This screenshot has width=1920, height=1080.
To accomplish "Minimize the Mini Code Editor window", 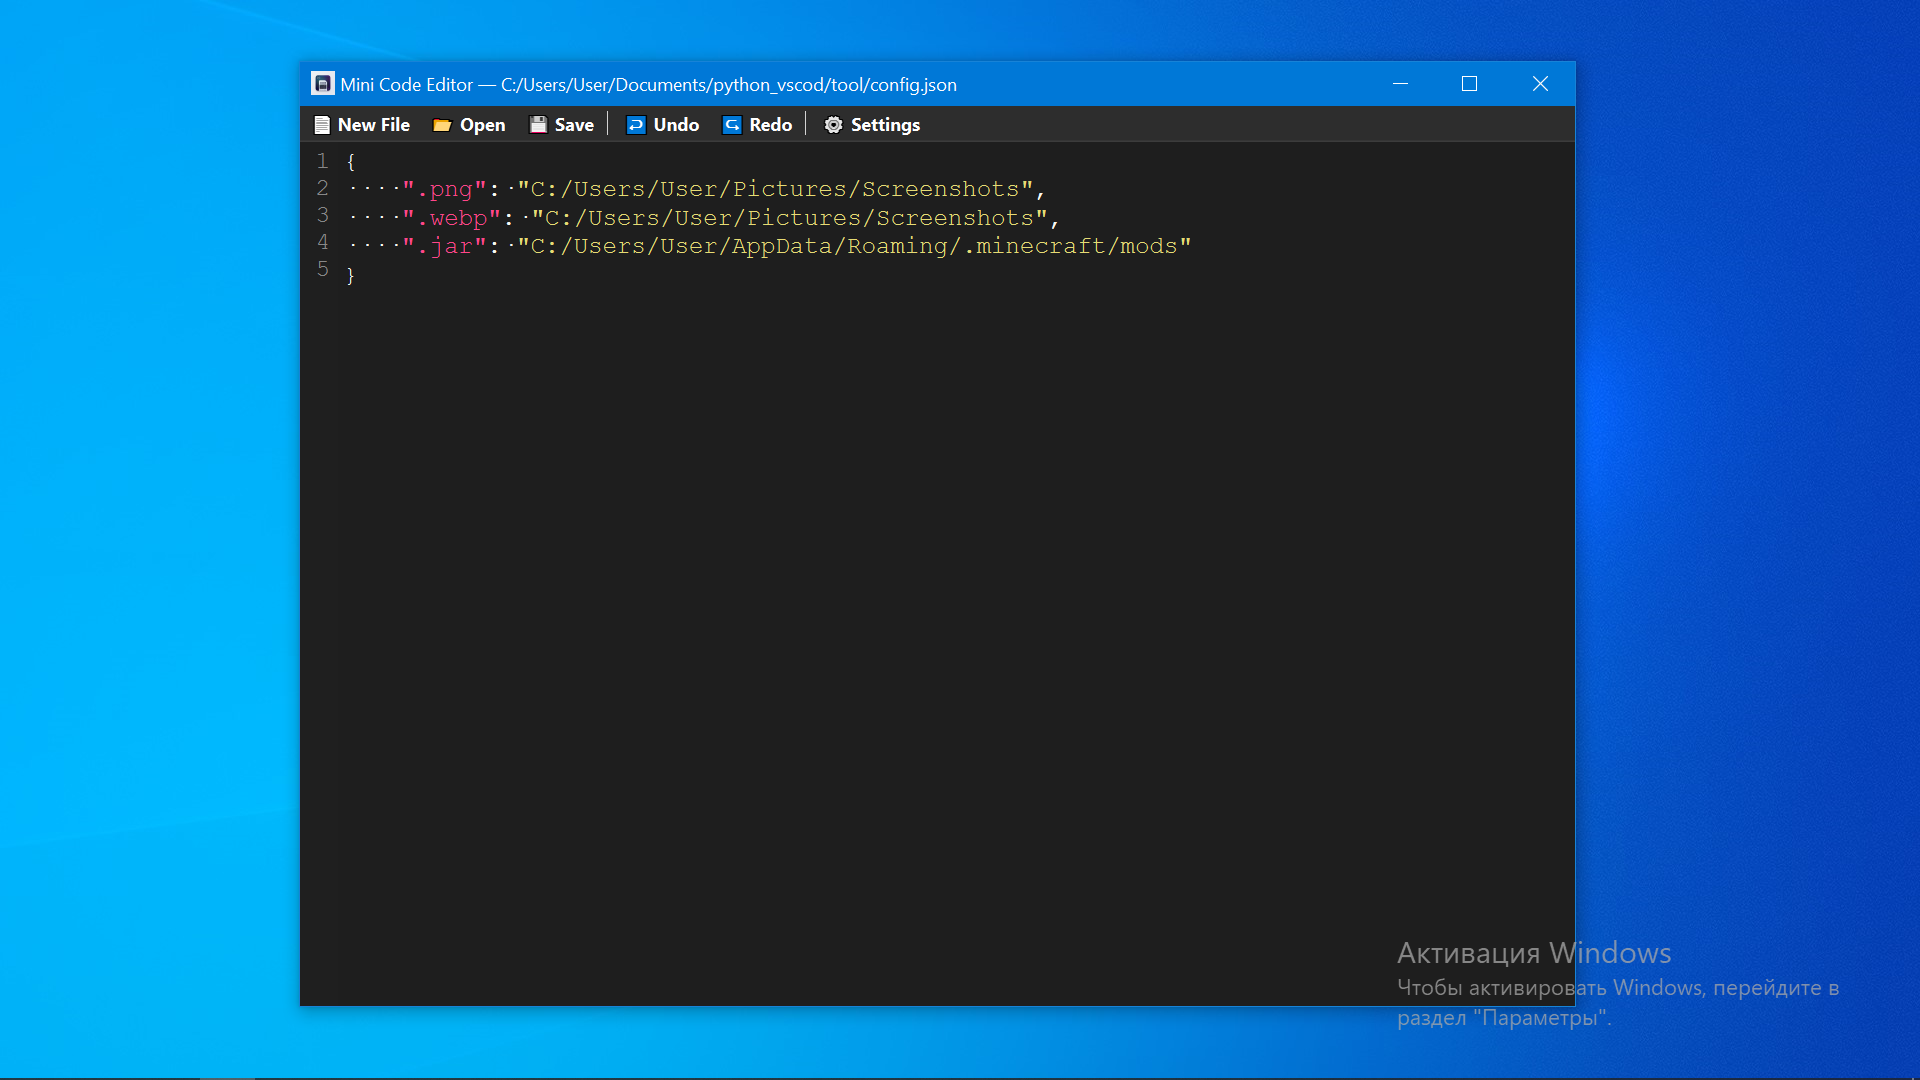I will click(1400, 84).
